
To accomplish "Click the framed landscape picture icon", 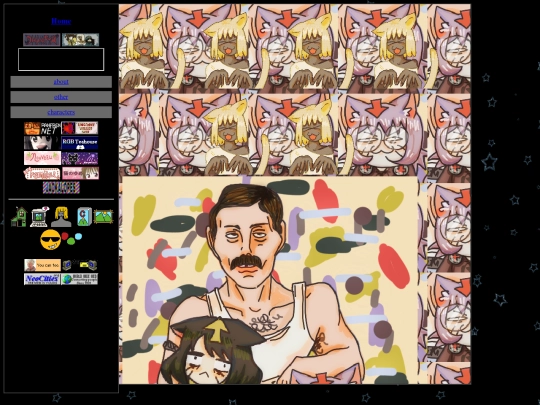I will [x=103, y=217].
